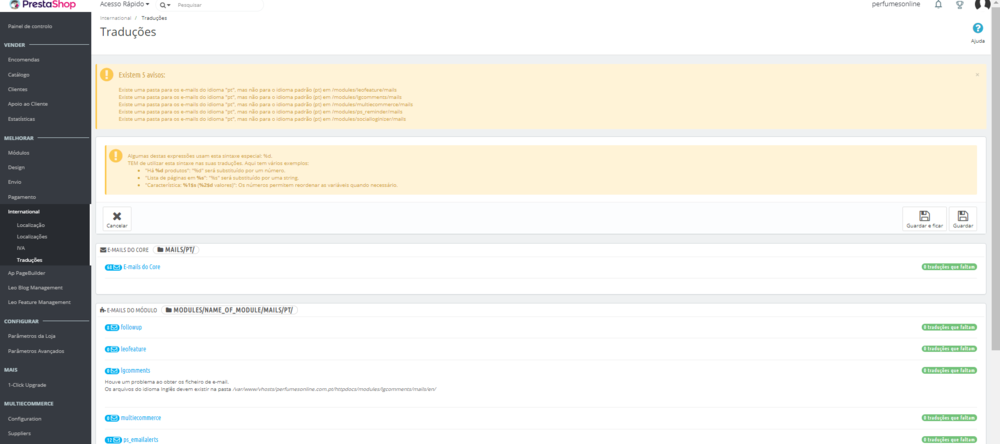This screenshot has height=444, width=1000.
Task: Expand E-mails do Core section
Action: 142,267
